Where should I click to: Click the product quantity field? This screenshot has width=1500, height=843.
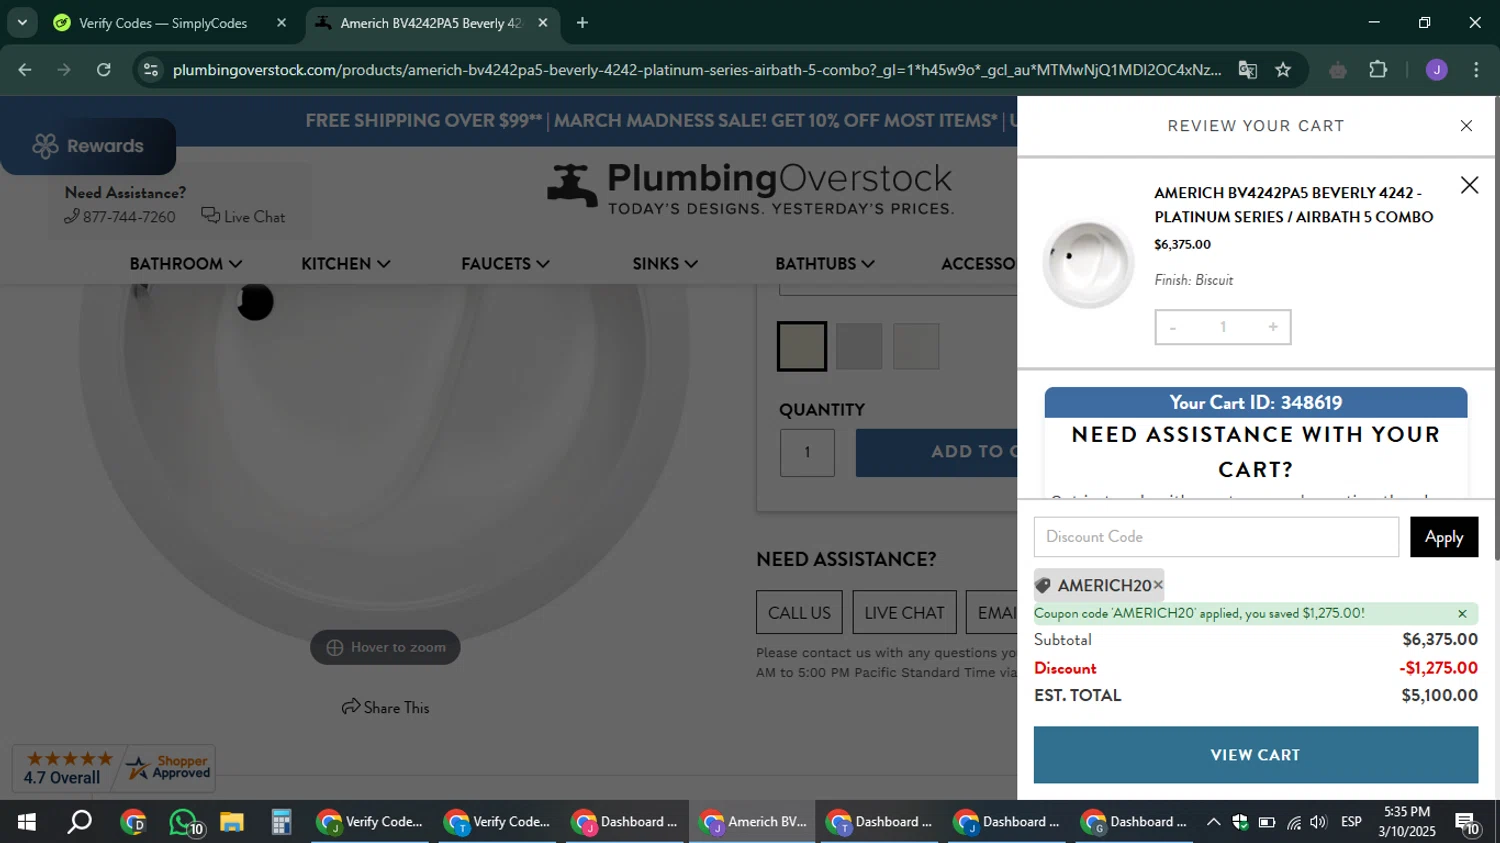pos(807,452)
